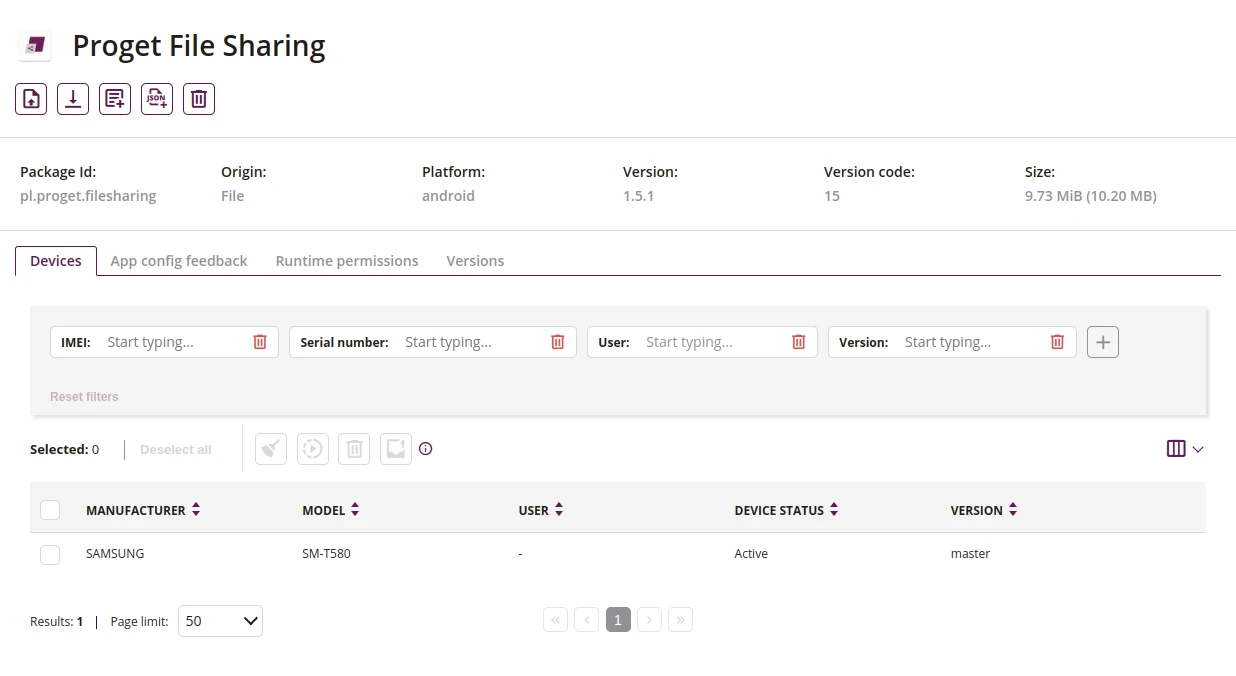Viewport: 1236px width, 676px height.
Task: Focus the User filter input field
Action: click(712, 342)
